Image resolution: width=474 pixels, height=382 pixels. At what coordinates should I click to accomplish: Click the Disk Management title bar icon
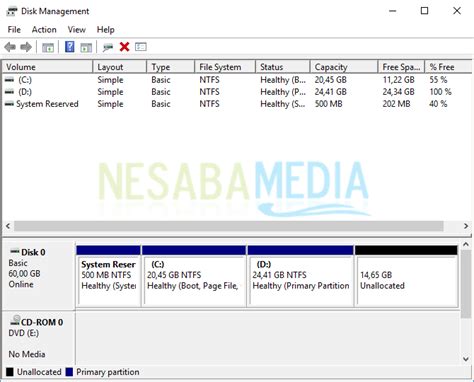click(x=12, y=11)
